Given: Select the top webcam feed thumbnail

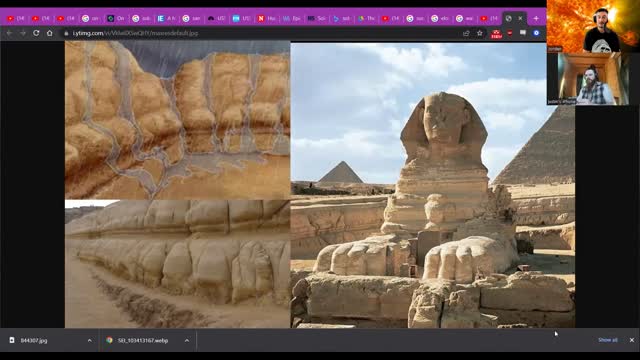Looking at the screenshot, I should (593, 26).
